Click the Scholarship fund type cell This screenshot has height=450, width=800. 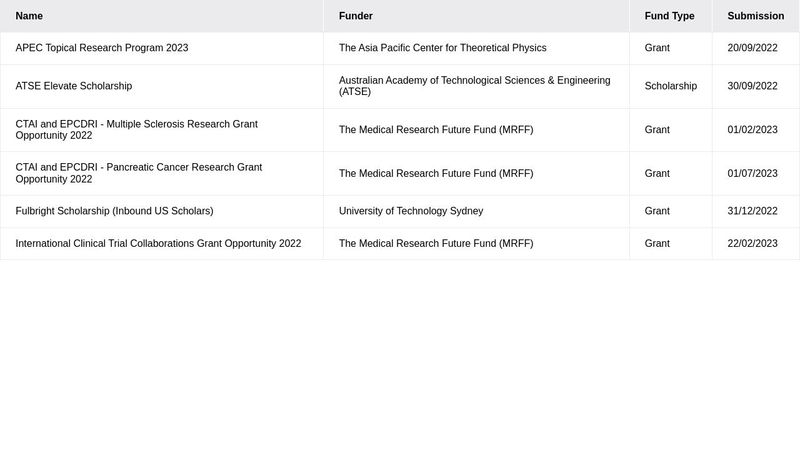[671, 86]
